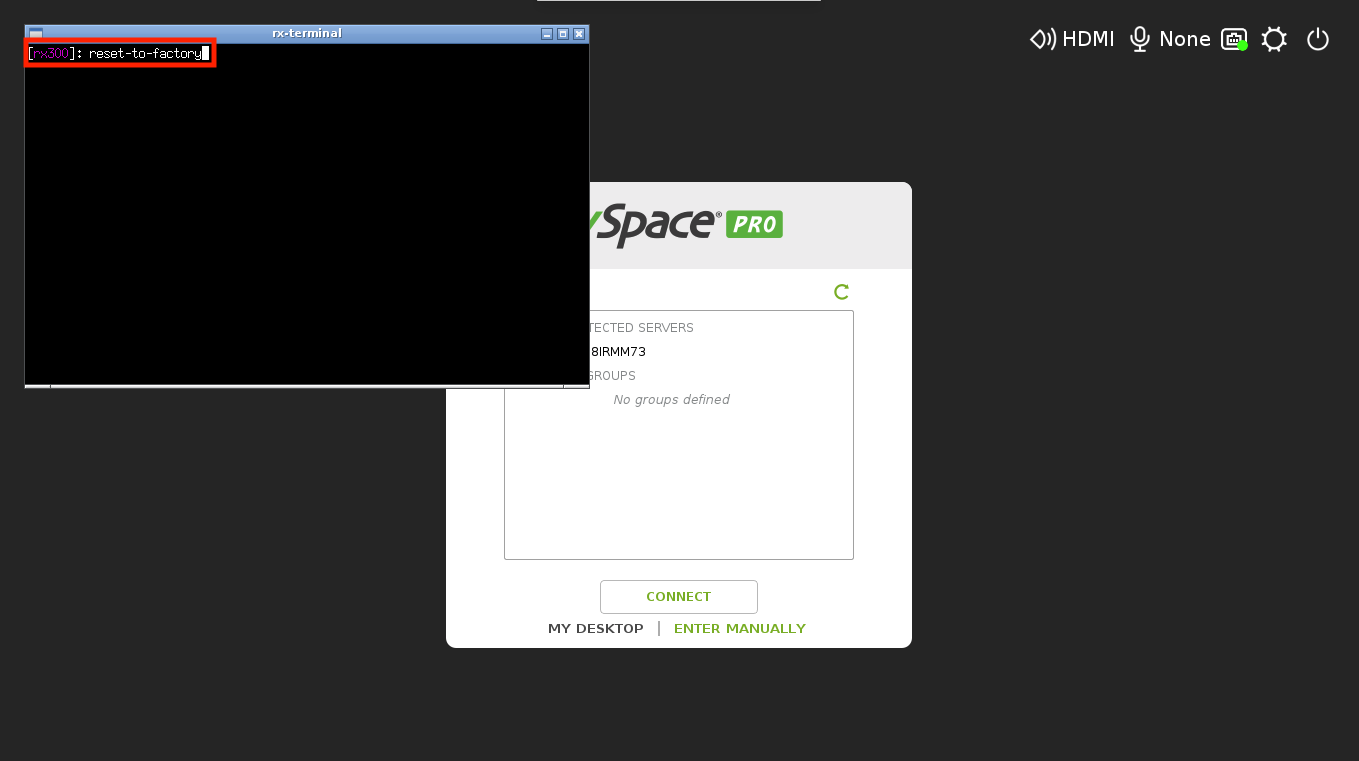Open the microphone input selector labeled None
This screenshot has height=761, width=1359.
(x=1169, y=39)
